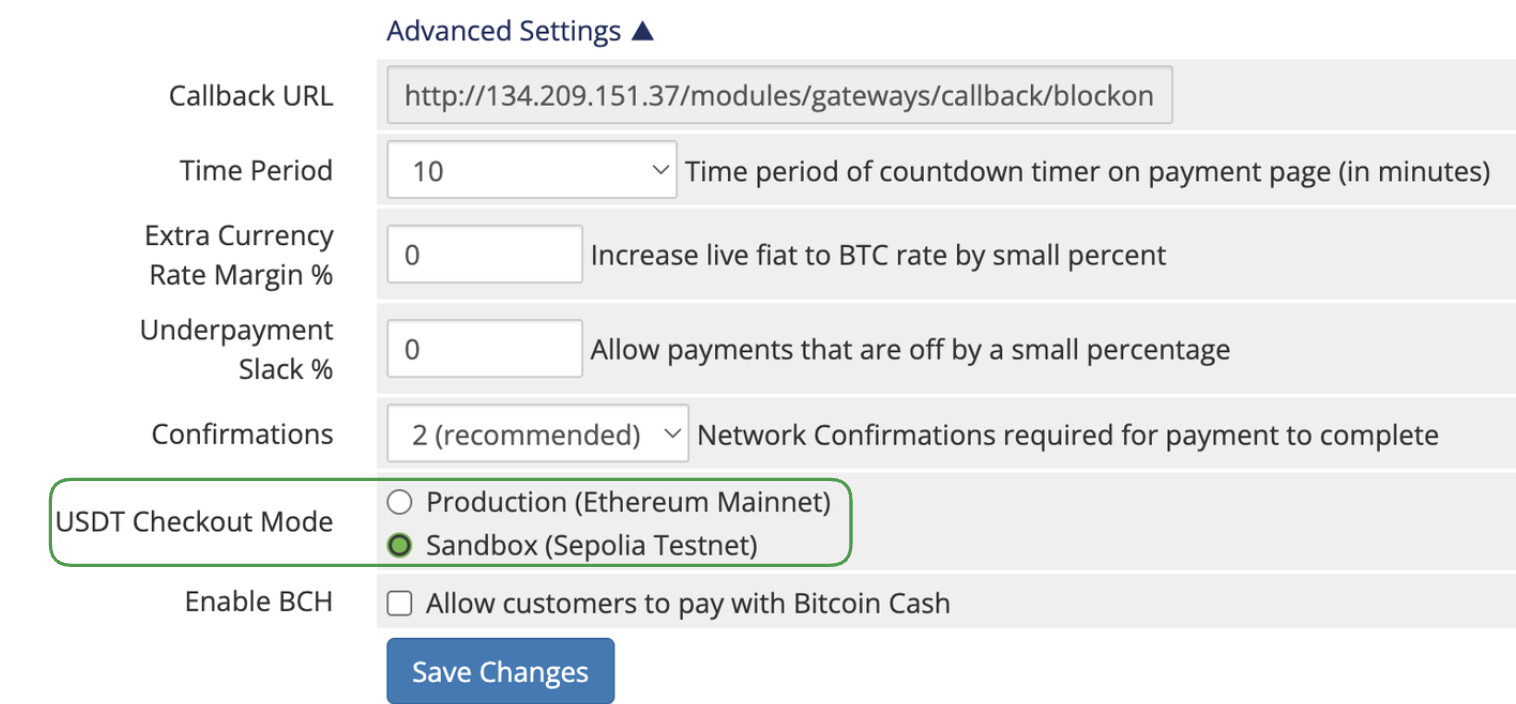Click the Advanced Settings link text
This screenshot has width=1516, height=704.
(504, 32)
